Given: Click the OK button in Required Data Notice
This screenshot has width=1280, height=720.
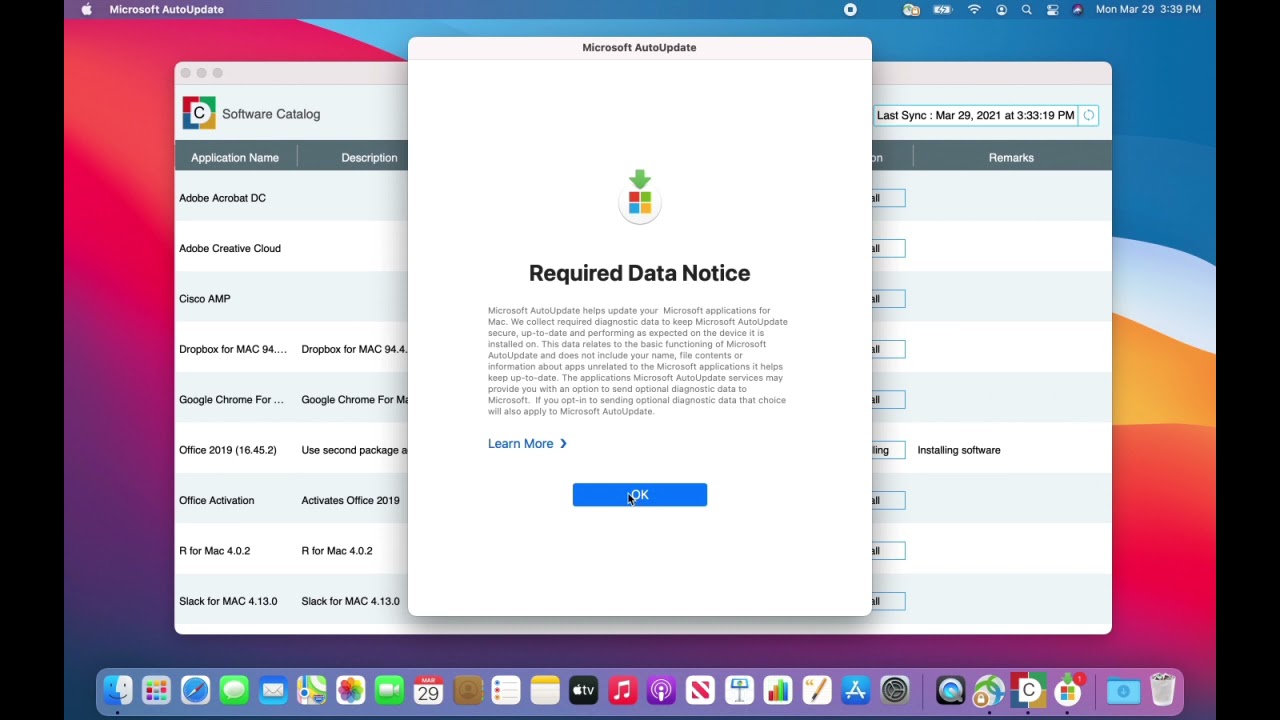Looking at the screenshot, I should coord(639,495).
